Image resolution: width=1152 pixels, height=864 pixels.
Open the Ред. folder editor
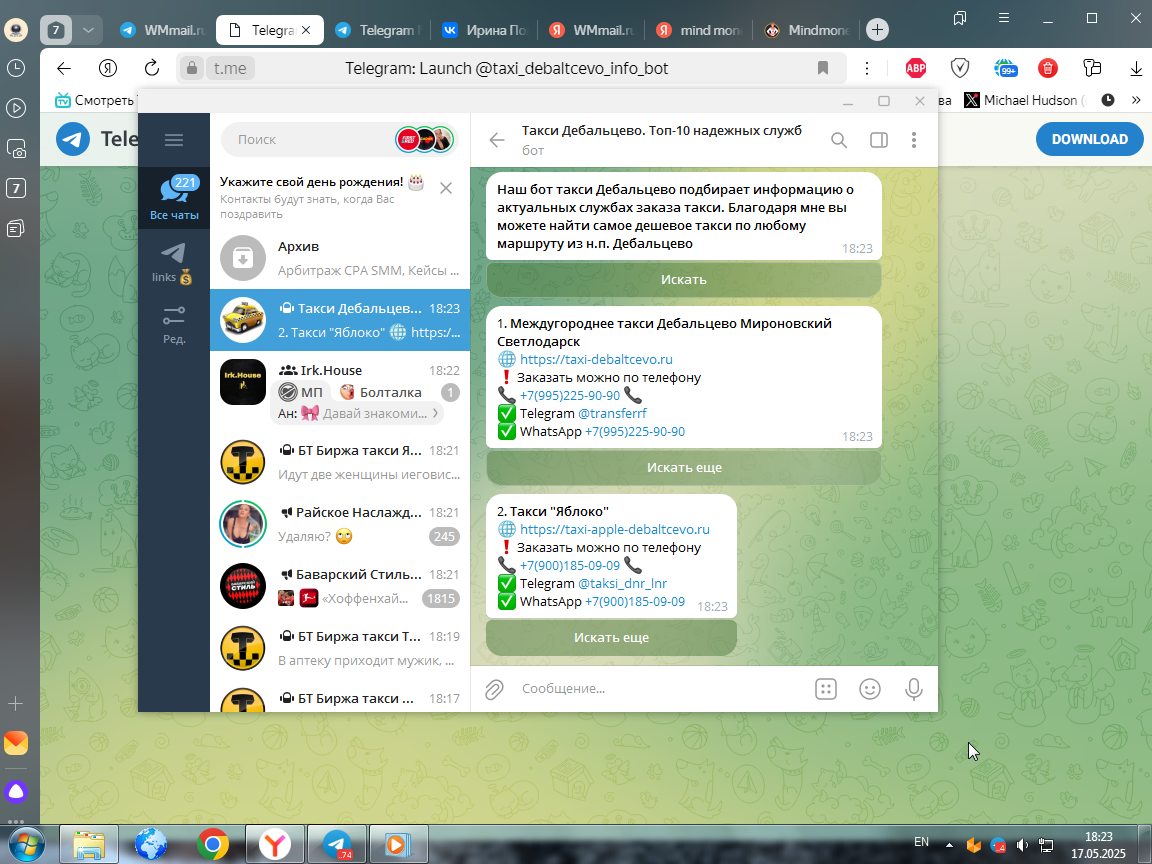[174, 325]
